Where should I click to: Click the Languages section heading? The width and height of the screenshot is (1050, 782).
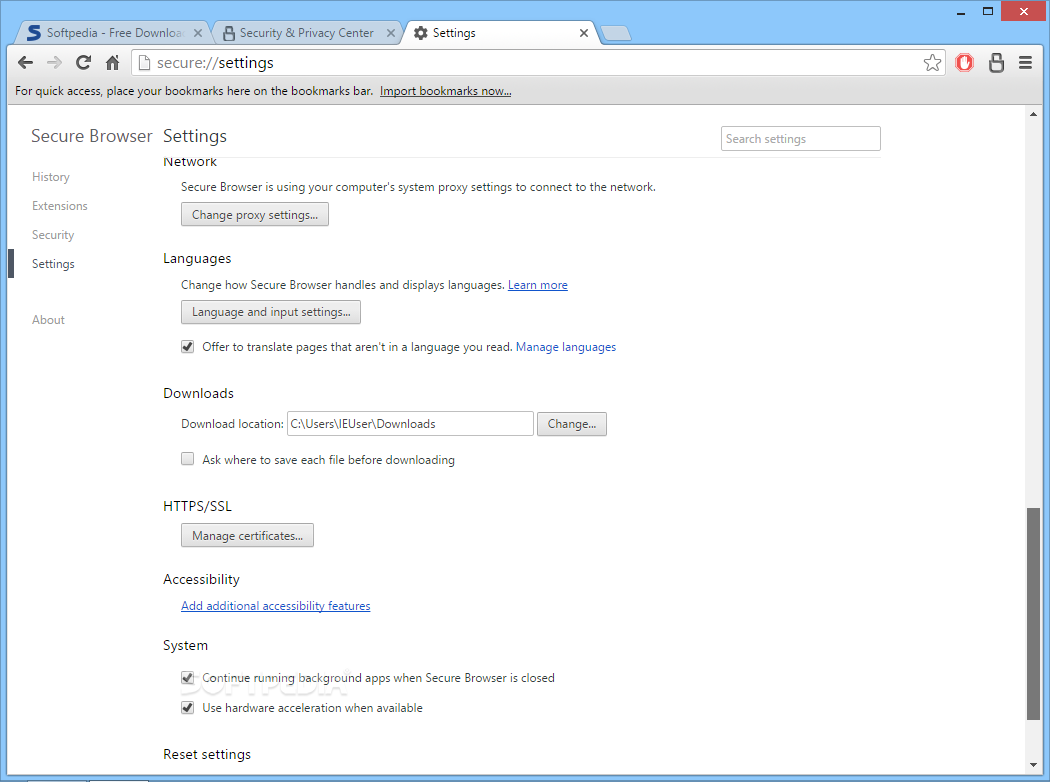coord(197,259)
